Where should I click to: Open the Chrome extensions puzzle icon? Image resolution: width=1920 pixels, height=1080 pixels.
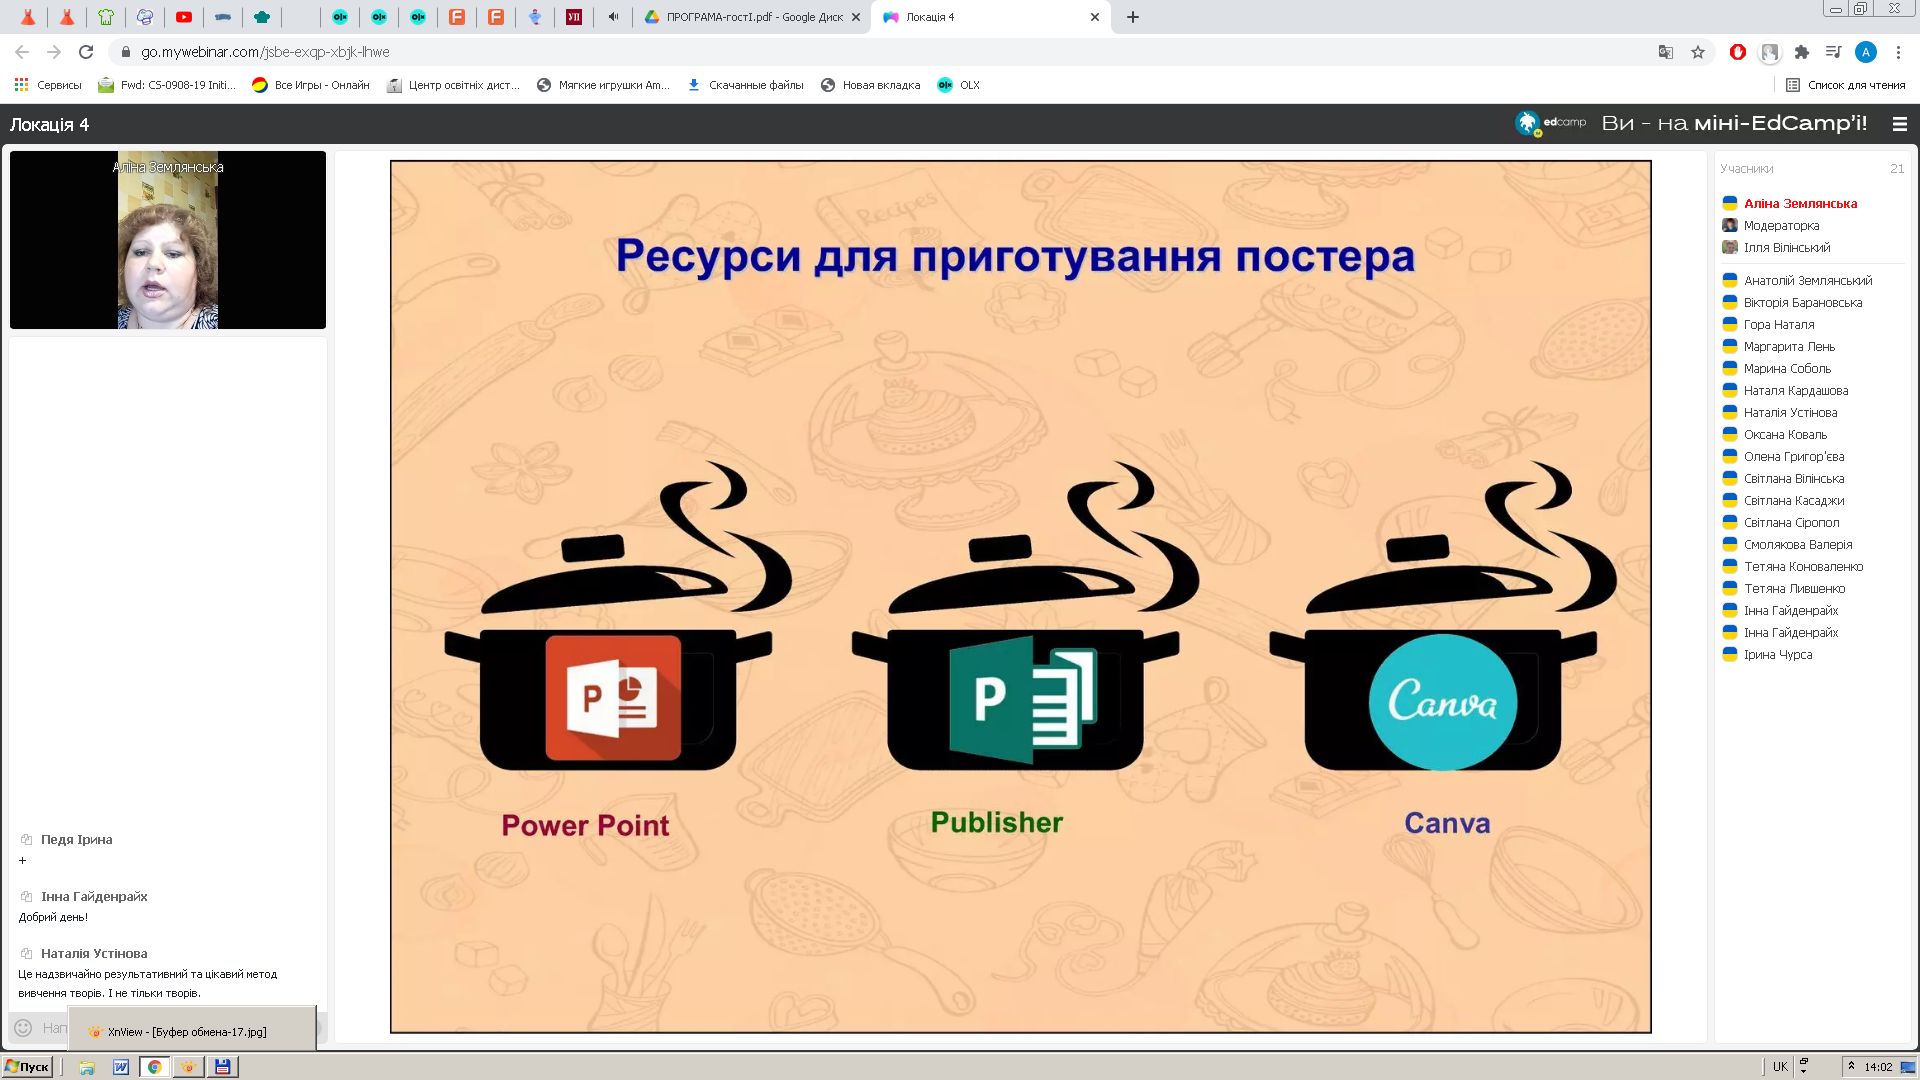click(x=1802, y=52)
